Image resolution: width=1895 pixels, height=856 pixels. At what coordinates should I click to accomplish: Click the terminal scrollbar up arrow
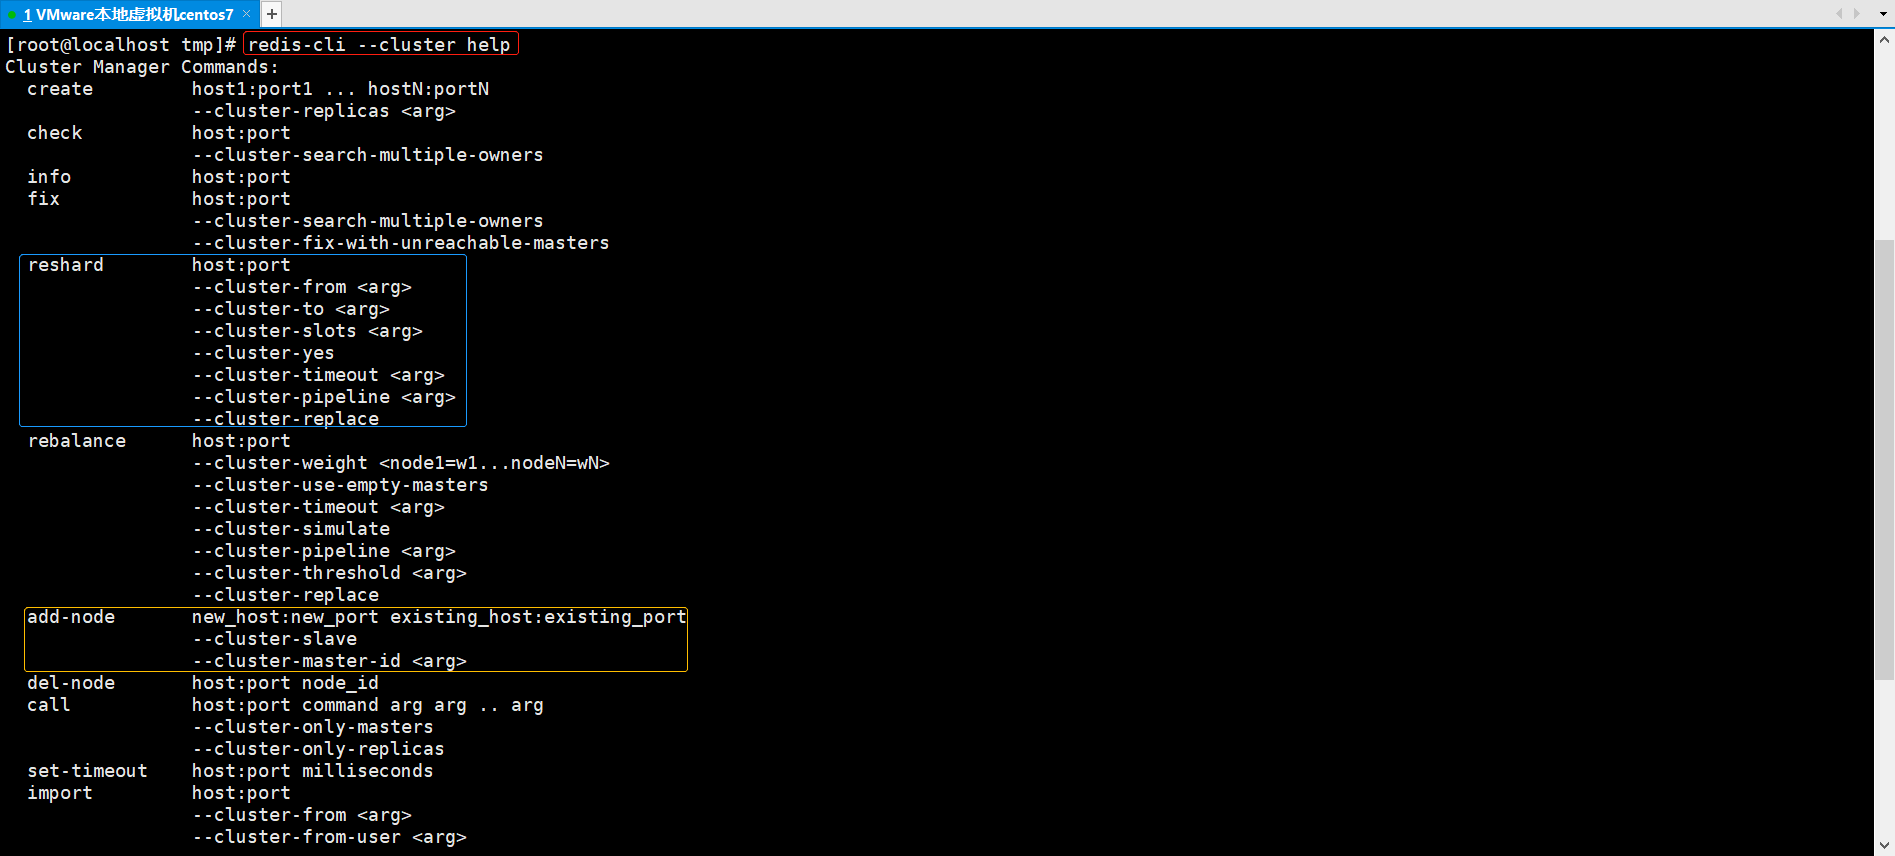tap(1884, 40)
